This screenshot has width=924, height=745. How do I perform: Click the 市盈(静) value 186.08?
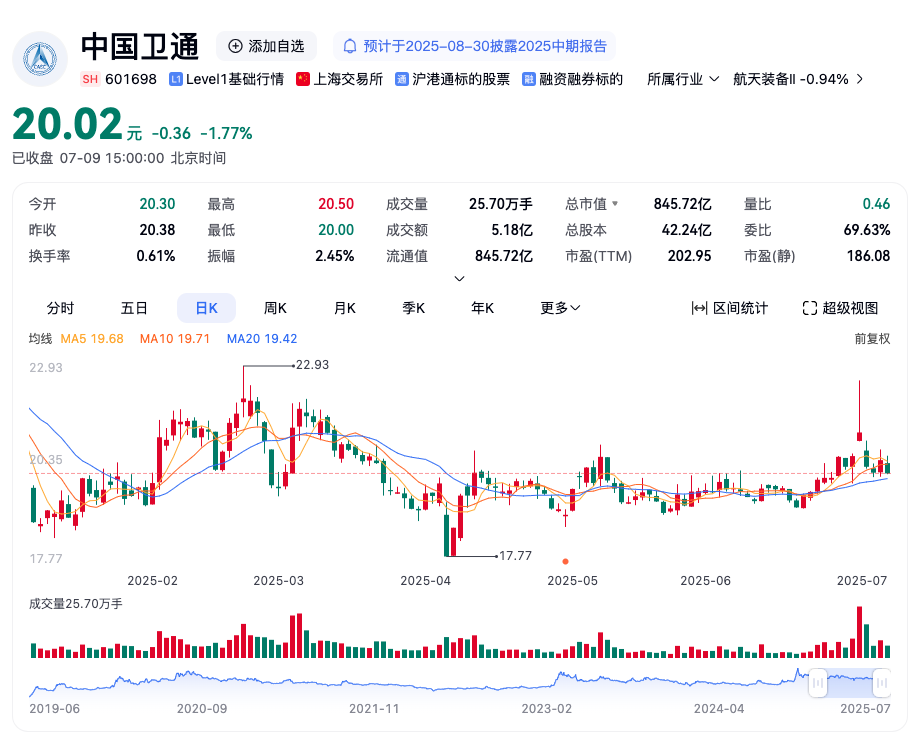(869, 256)
